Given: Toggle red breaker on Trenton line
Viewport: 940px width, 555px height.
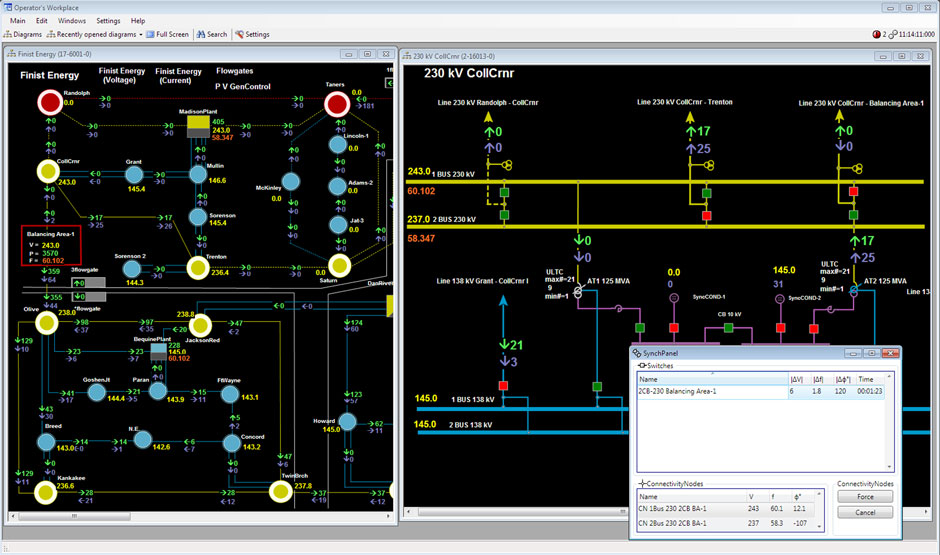Looking at the screenshot, I should coord(706,215).
